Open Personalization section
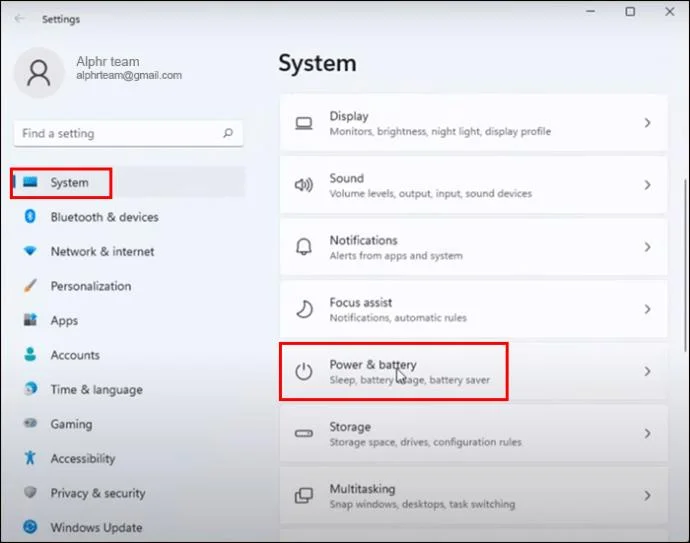The image size is (690, 543). coord(128,286)
